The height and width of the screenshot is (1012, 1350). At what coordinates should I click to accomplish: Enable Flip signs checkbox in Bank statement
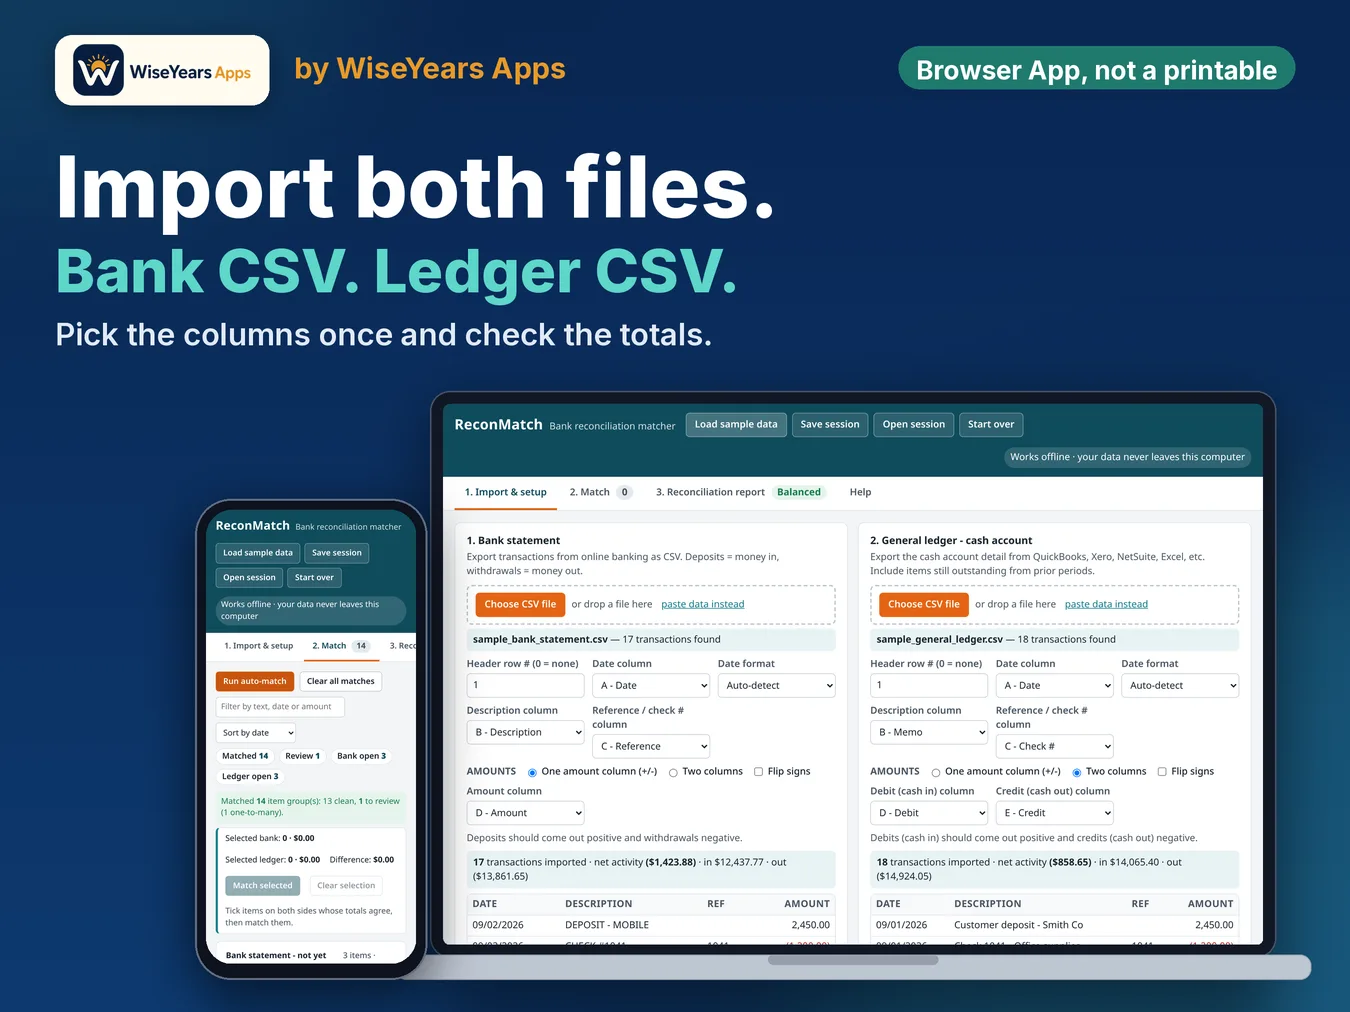click(x=758, y=772)
